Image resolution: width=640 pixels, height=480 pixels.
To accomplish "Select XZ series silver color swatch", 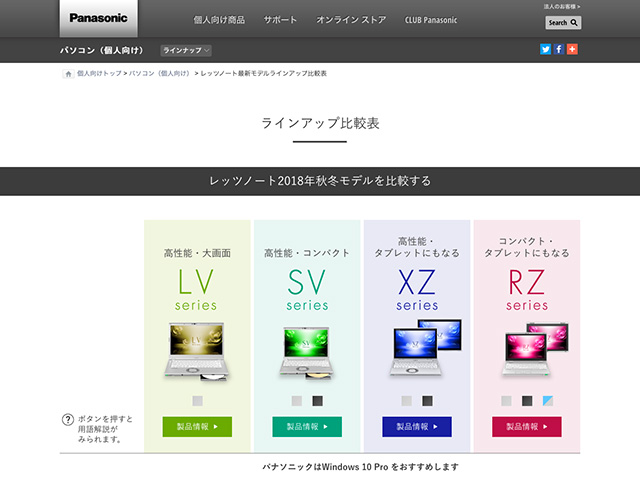I will click(407, 401).
